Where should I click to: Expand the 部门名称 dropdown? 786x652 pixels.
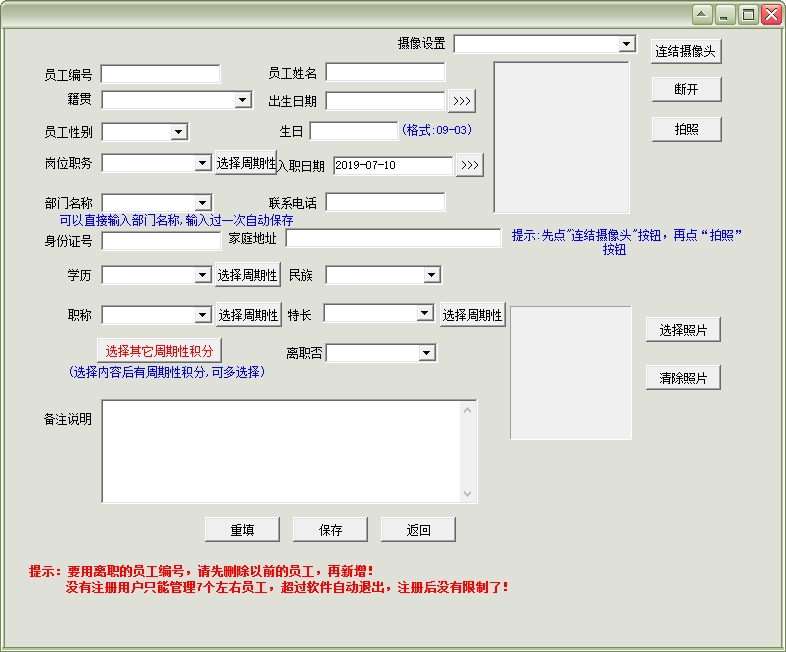202,203
